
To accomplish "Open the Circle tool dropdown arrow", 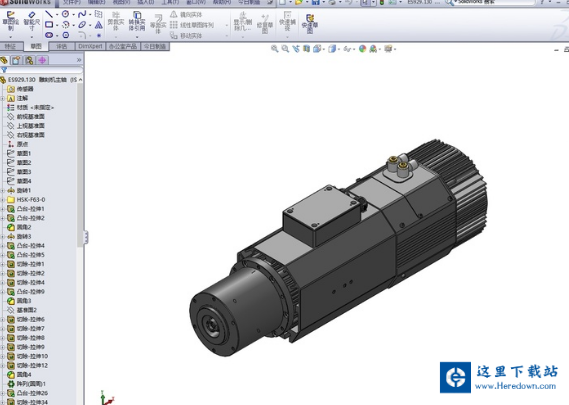I will [x=74, y=15].
